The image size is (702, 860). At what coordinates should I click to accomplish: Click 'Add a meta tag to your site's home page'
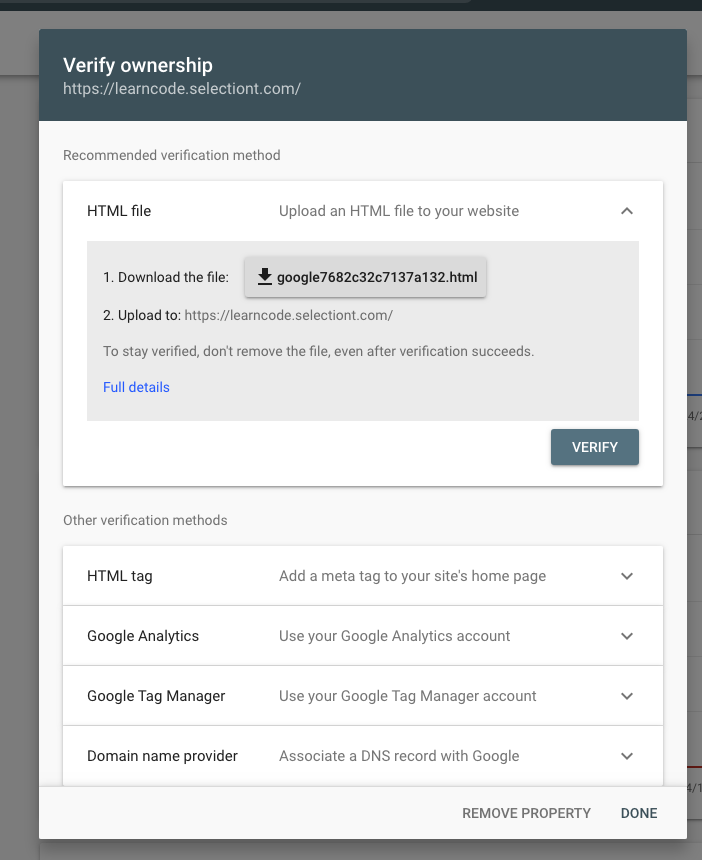(412, 576)
